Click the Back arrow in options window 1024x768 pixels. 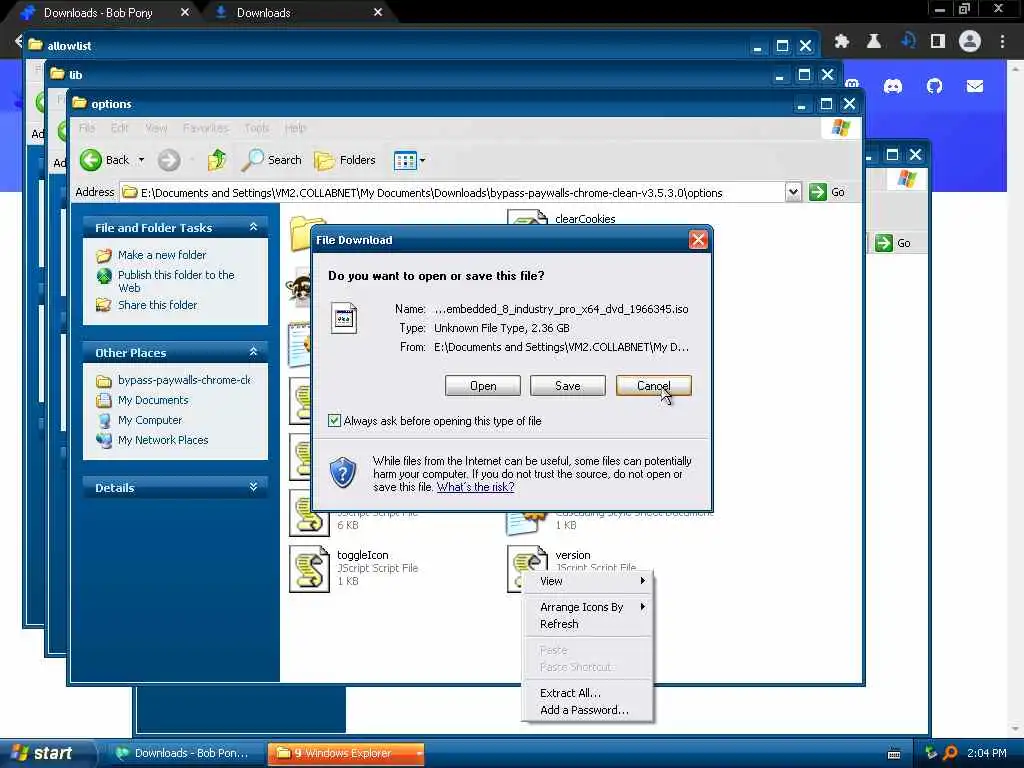pyautogui.click(x=91, y=160)
